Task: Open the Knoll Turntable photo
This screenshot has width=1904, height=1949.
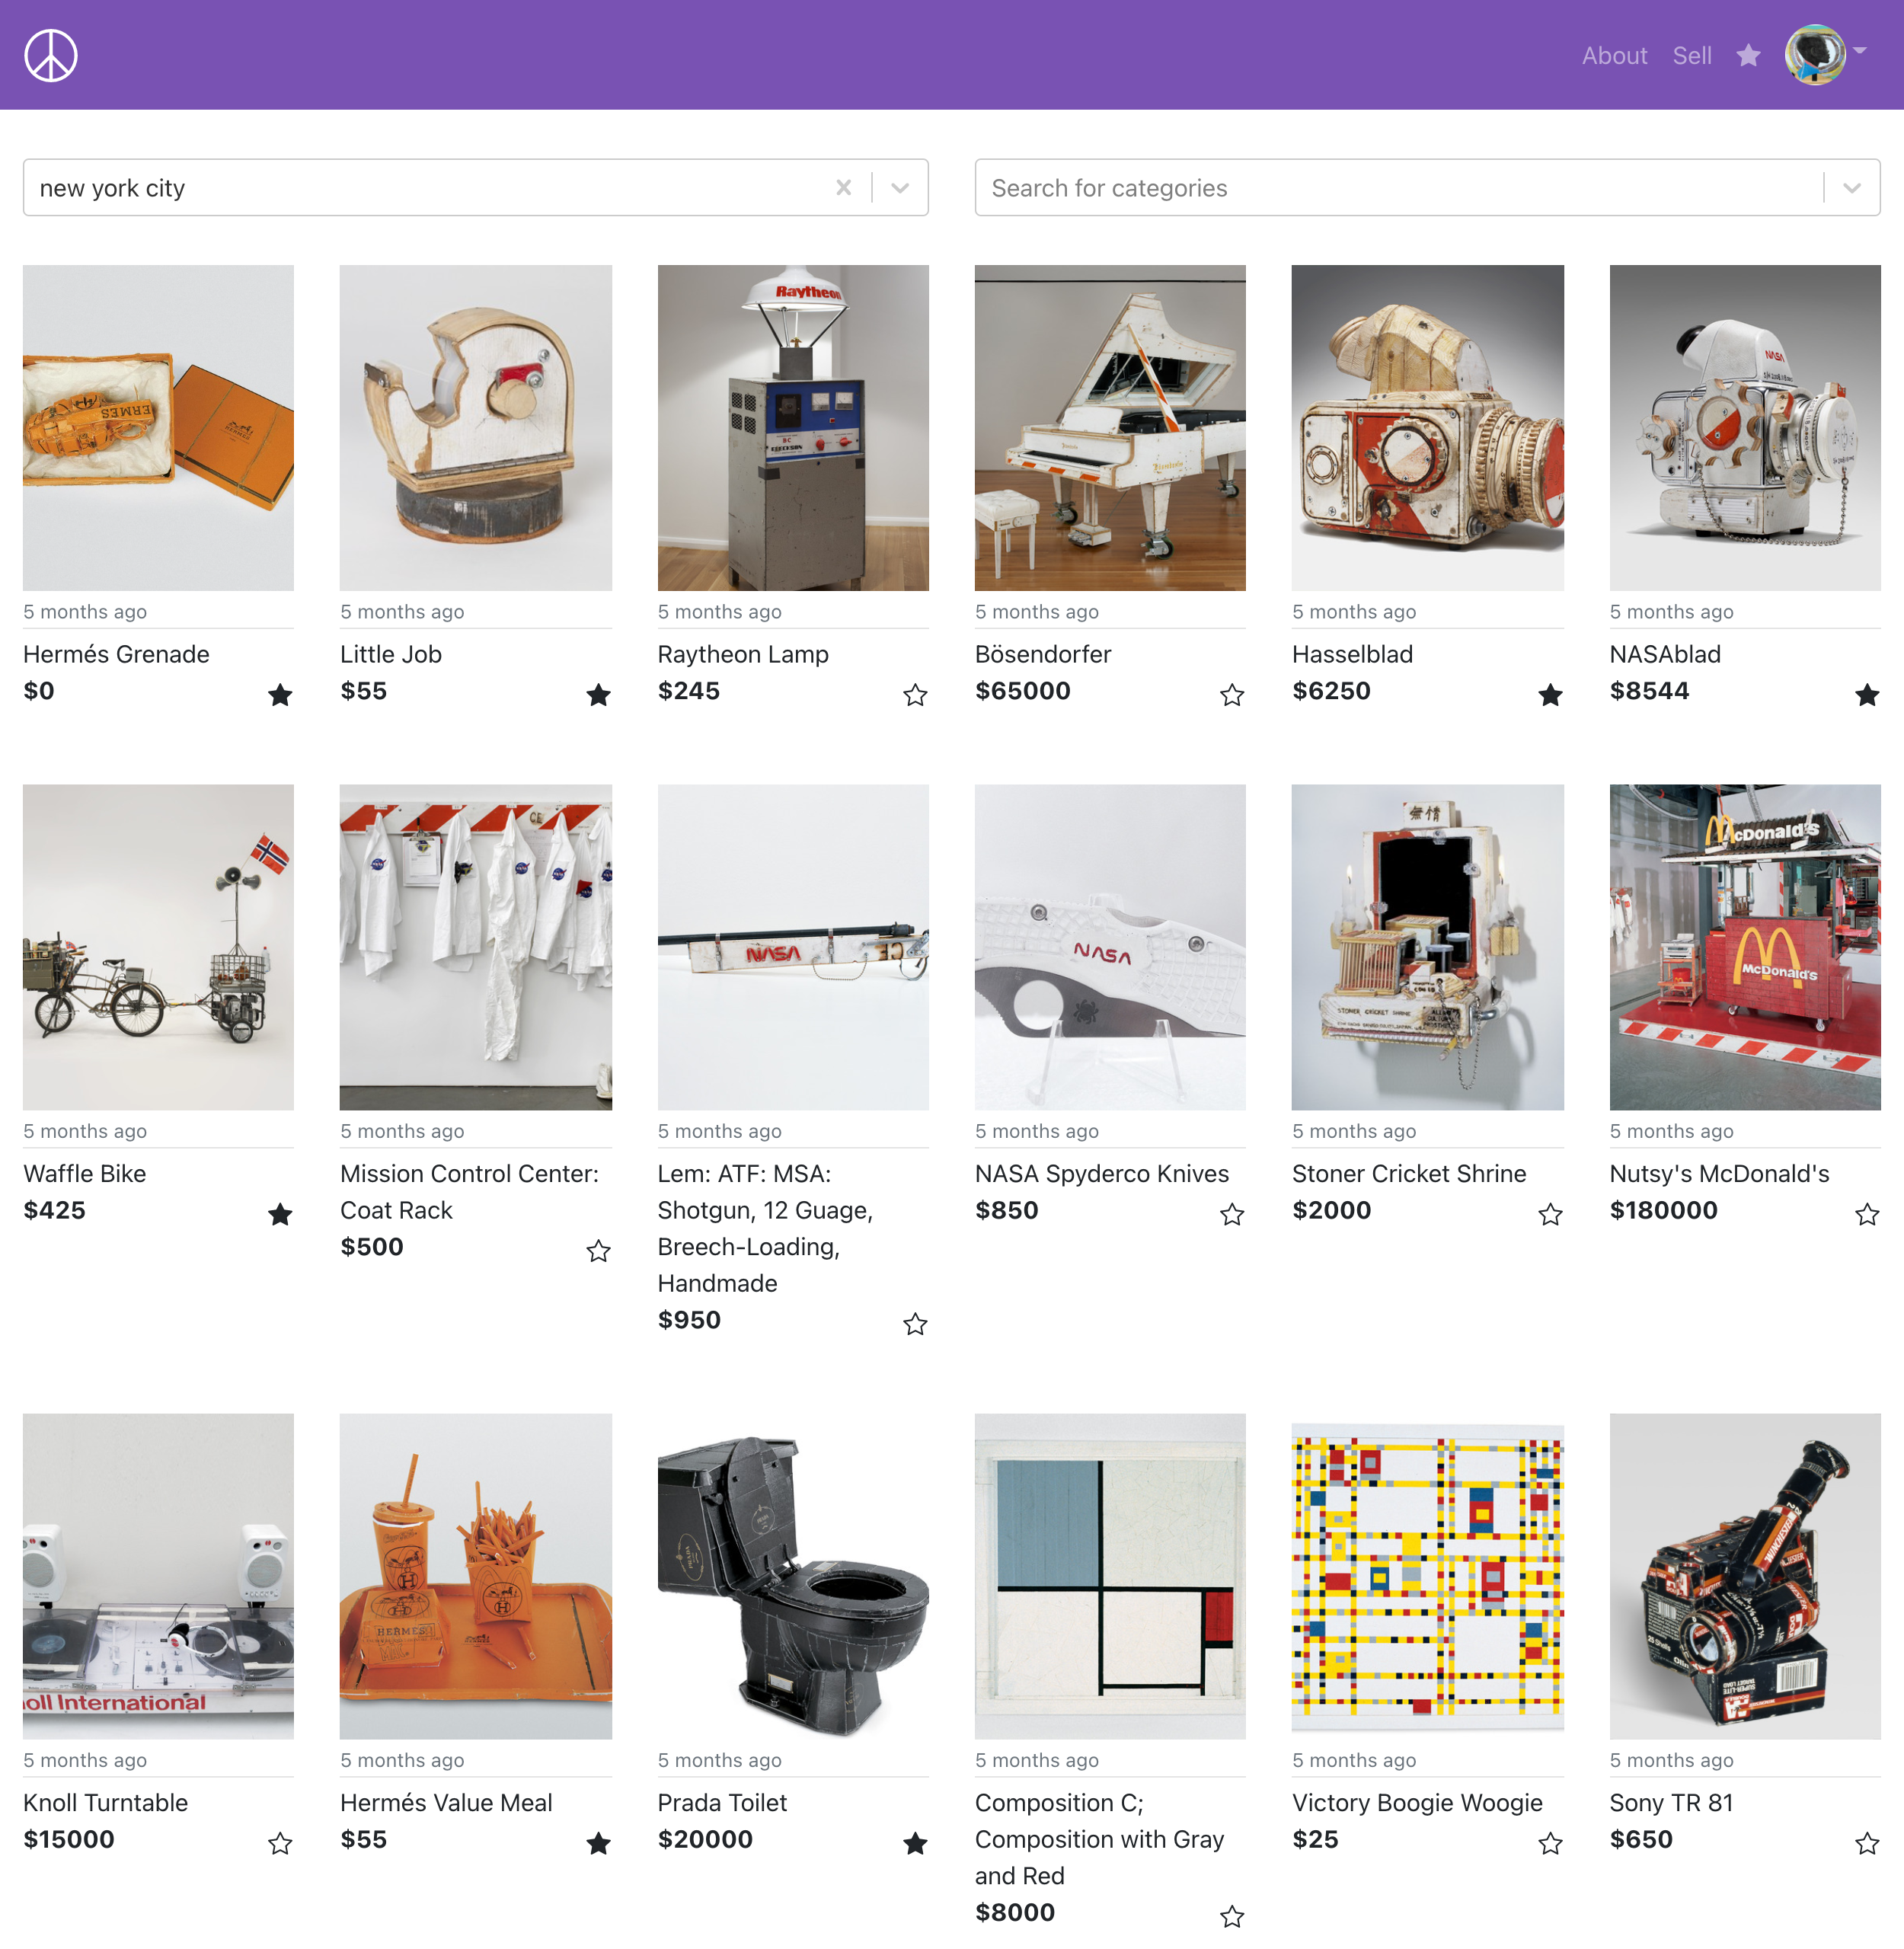Action: (x=158, y=1575)
